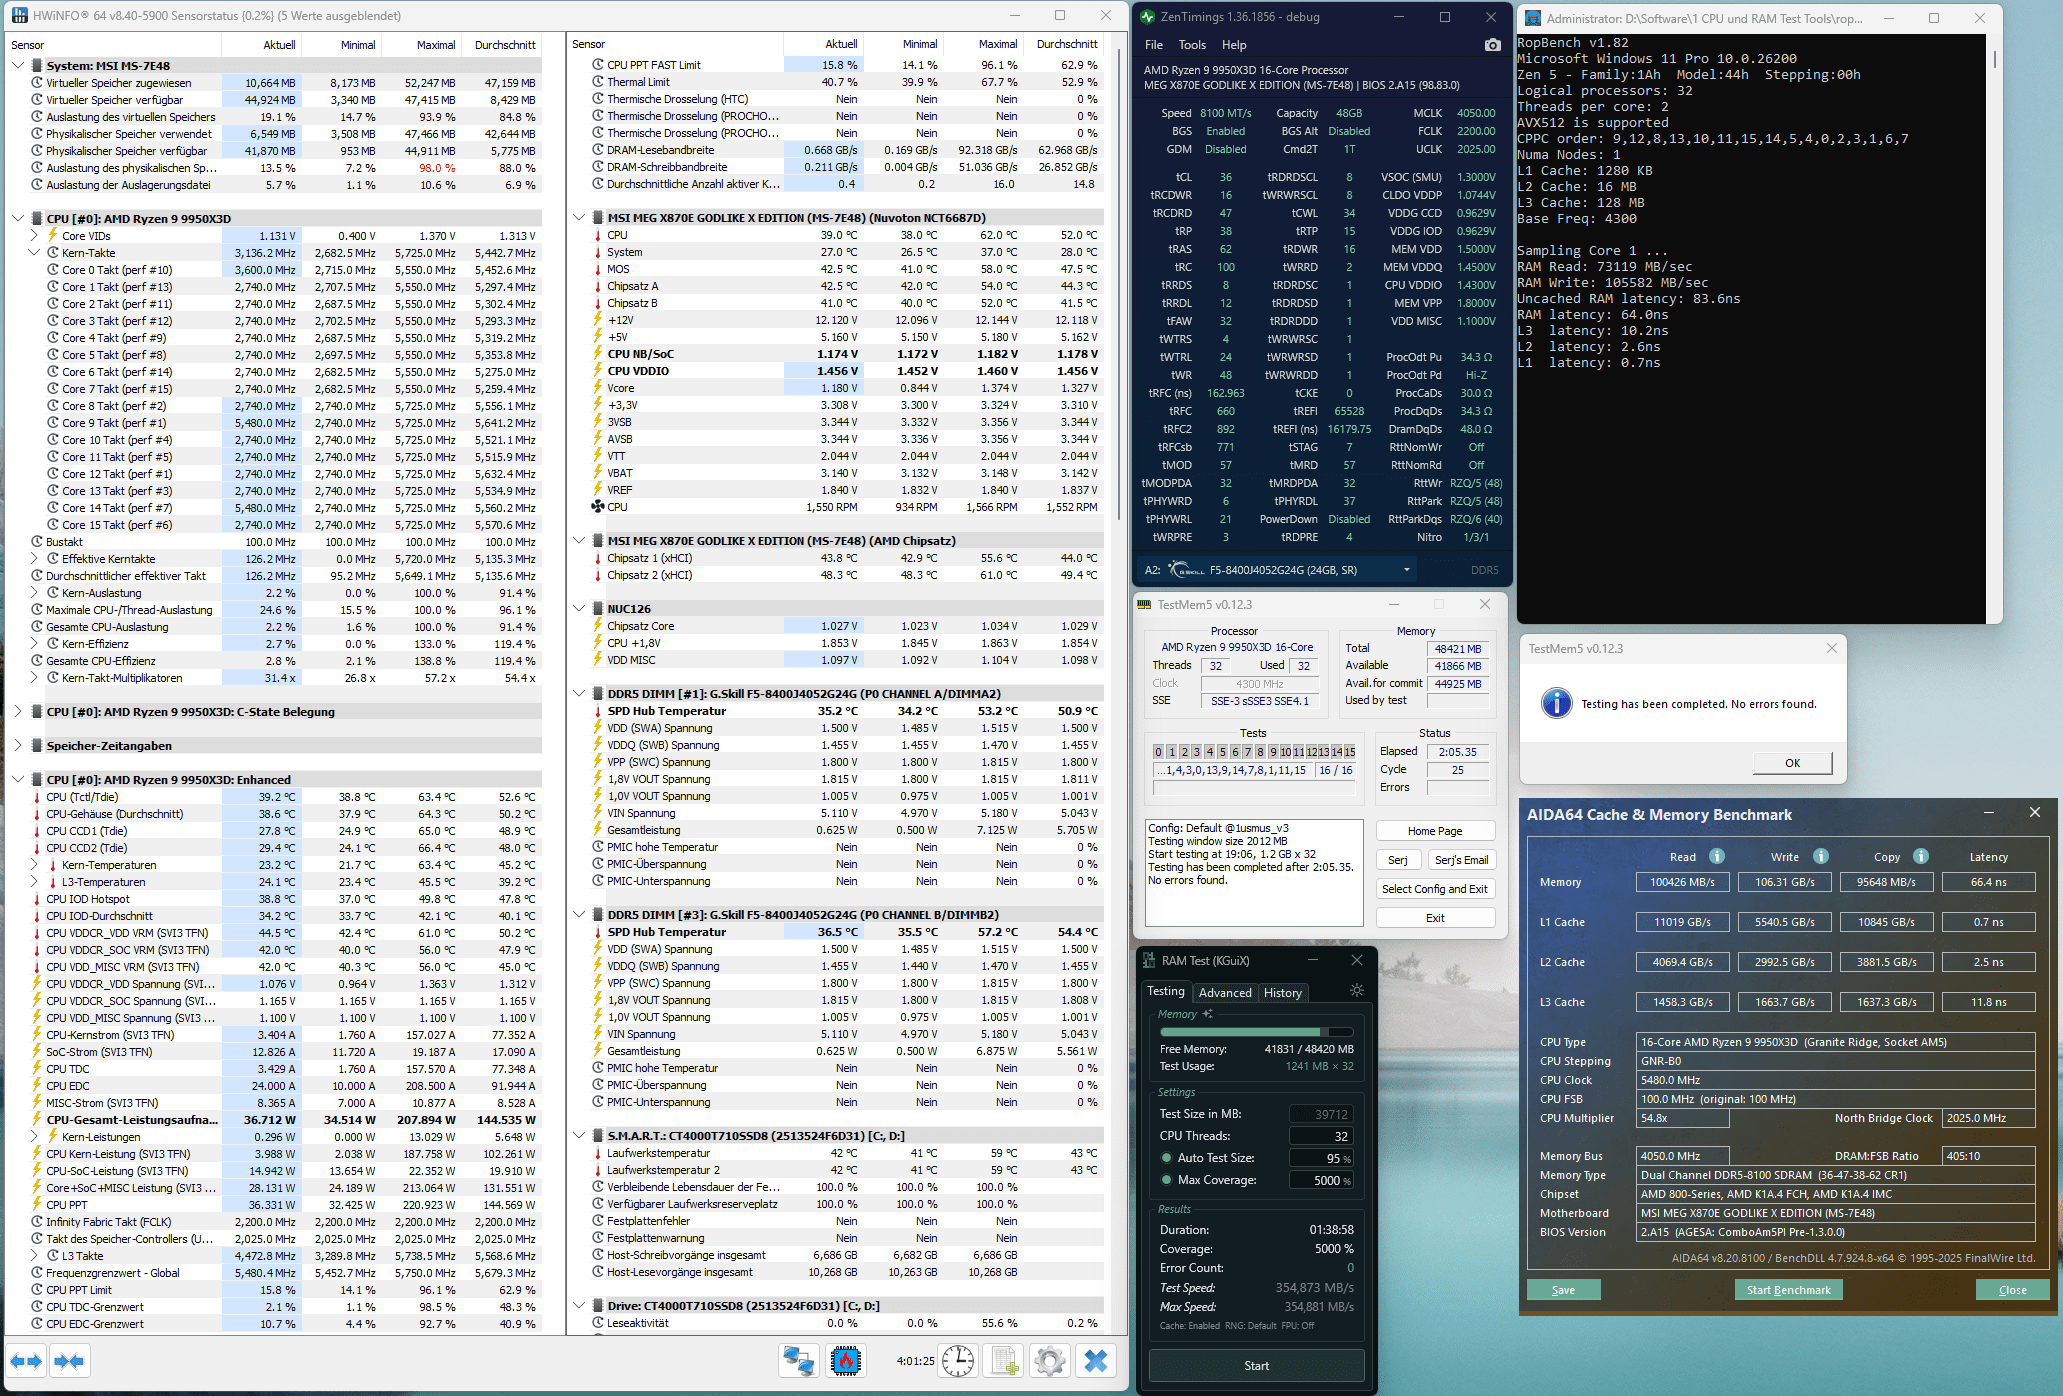
Task: Open HWiNFO sensor settings gear icon
Action: [1049, 1361]
